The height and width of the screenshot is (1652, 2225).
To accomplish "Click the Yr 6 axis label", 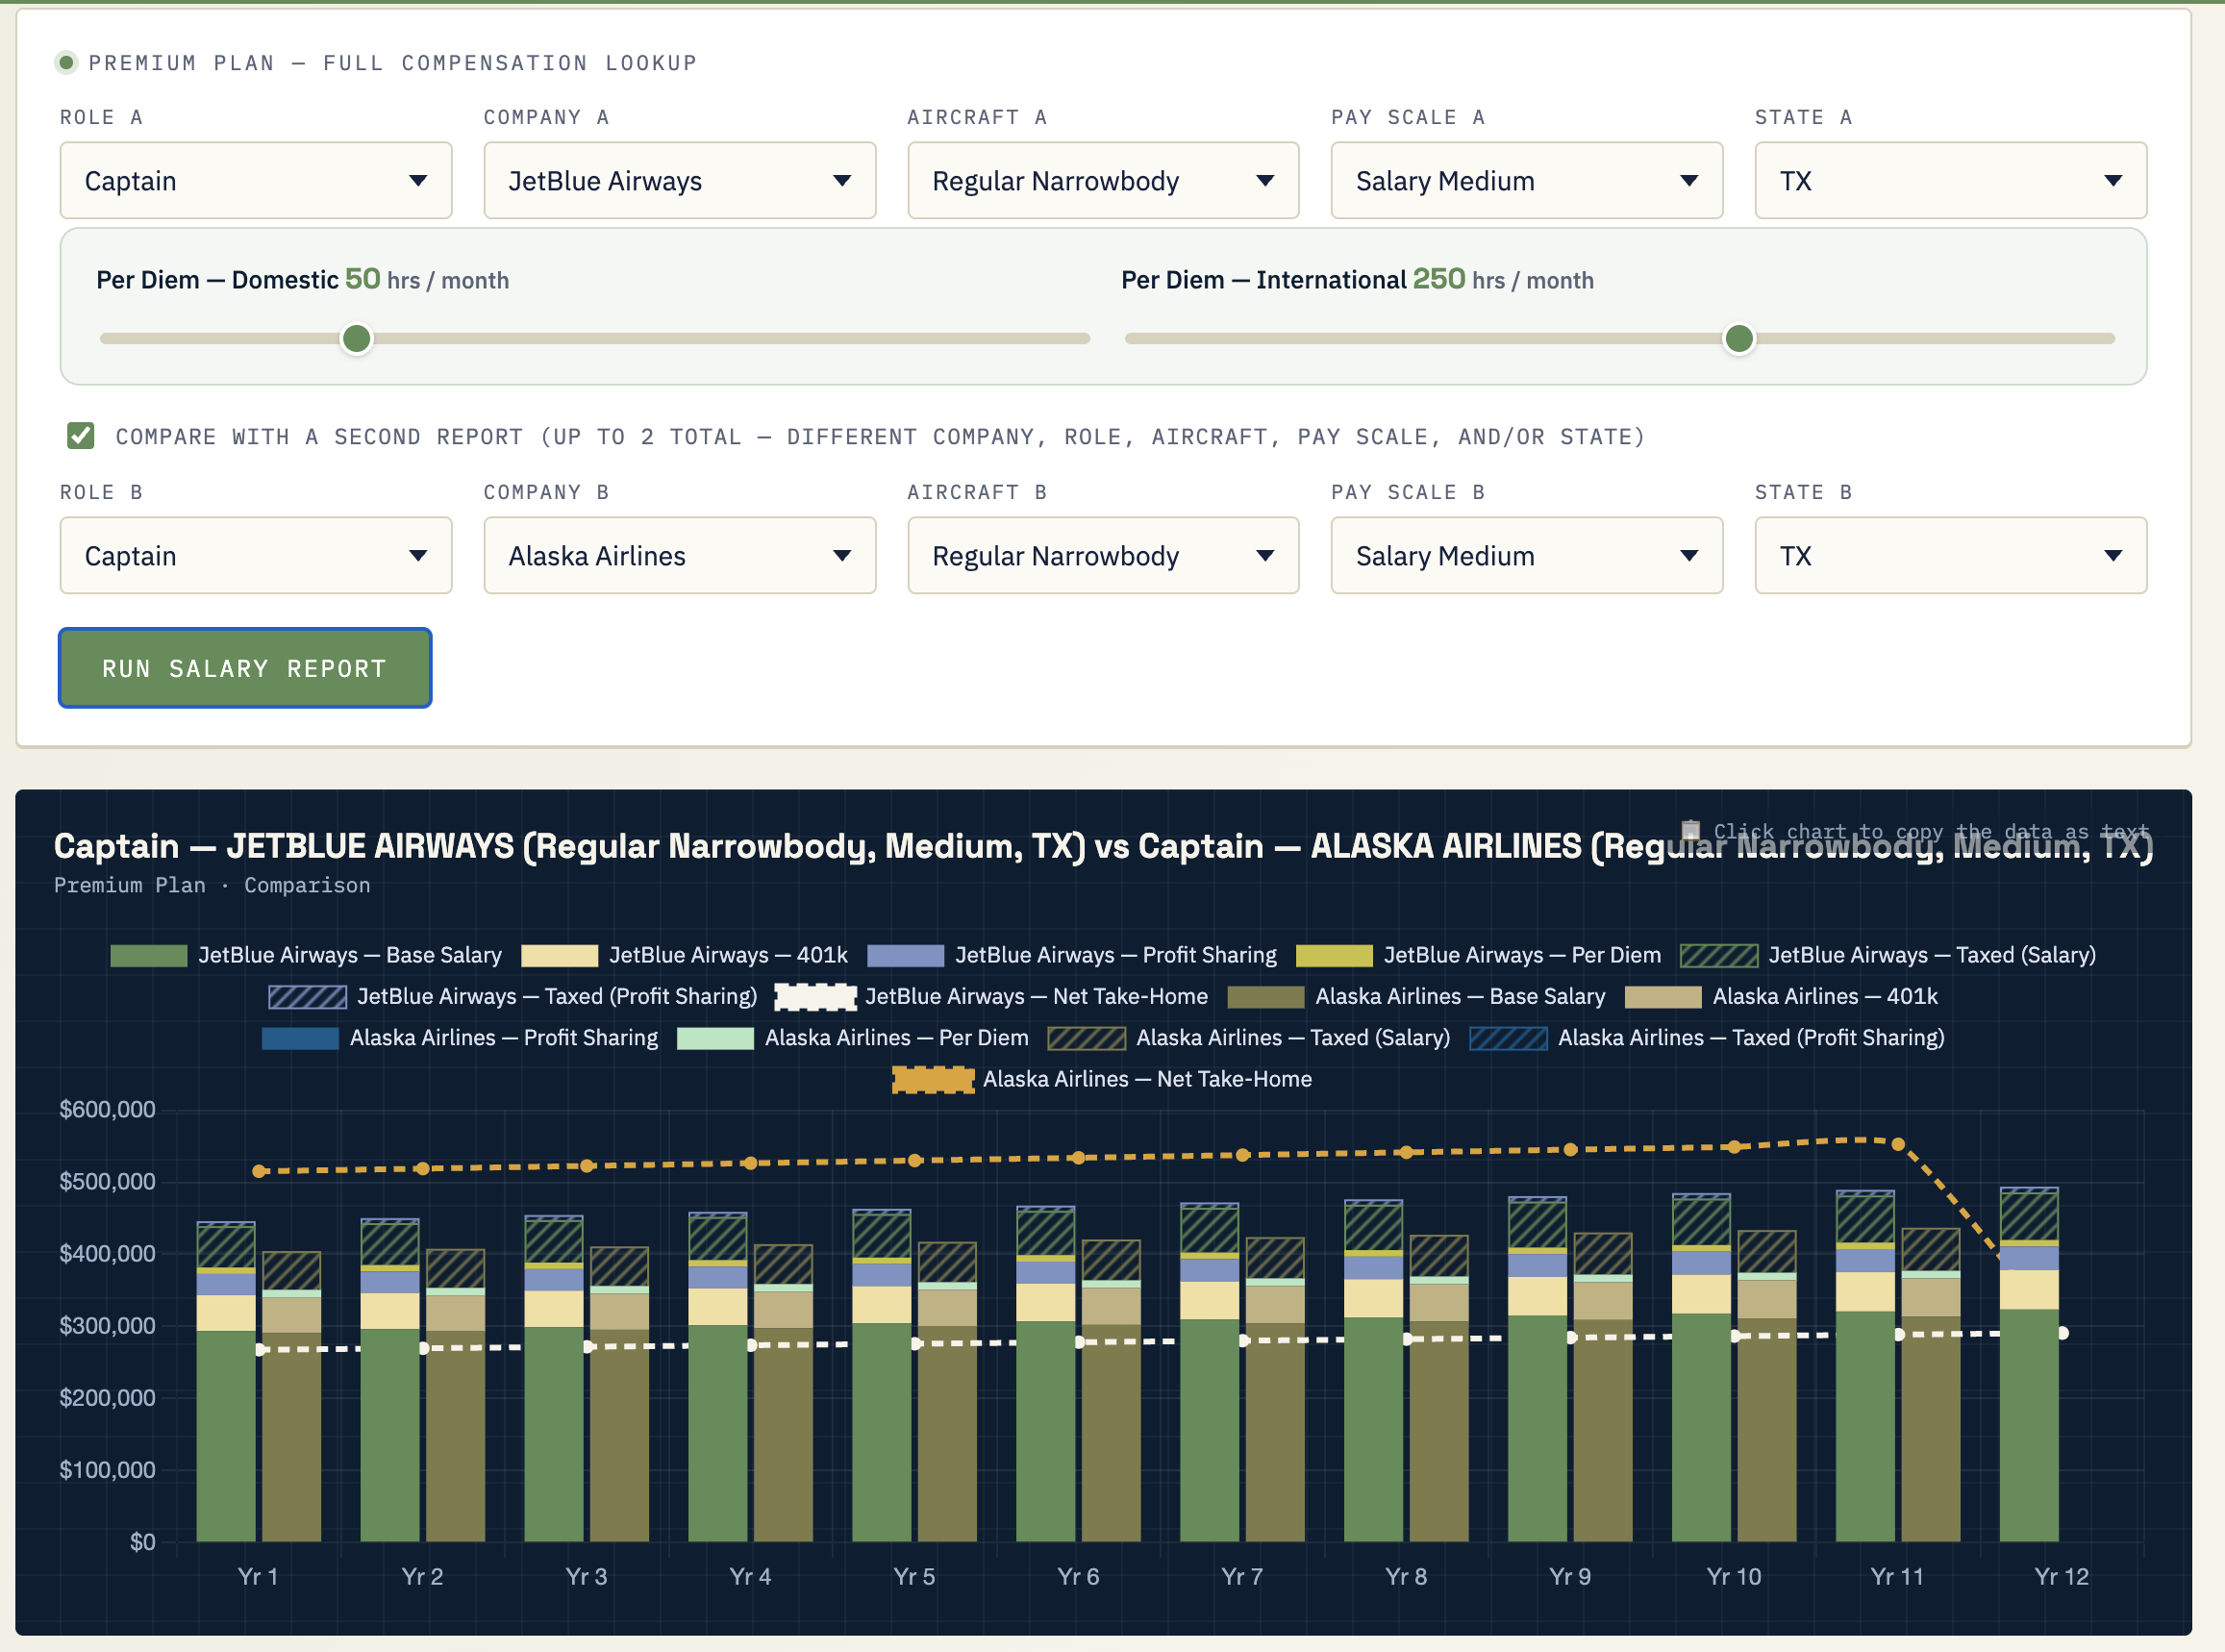I will pyautogui.click(x=1078, y=1577).
